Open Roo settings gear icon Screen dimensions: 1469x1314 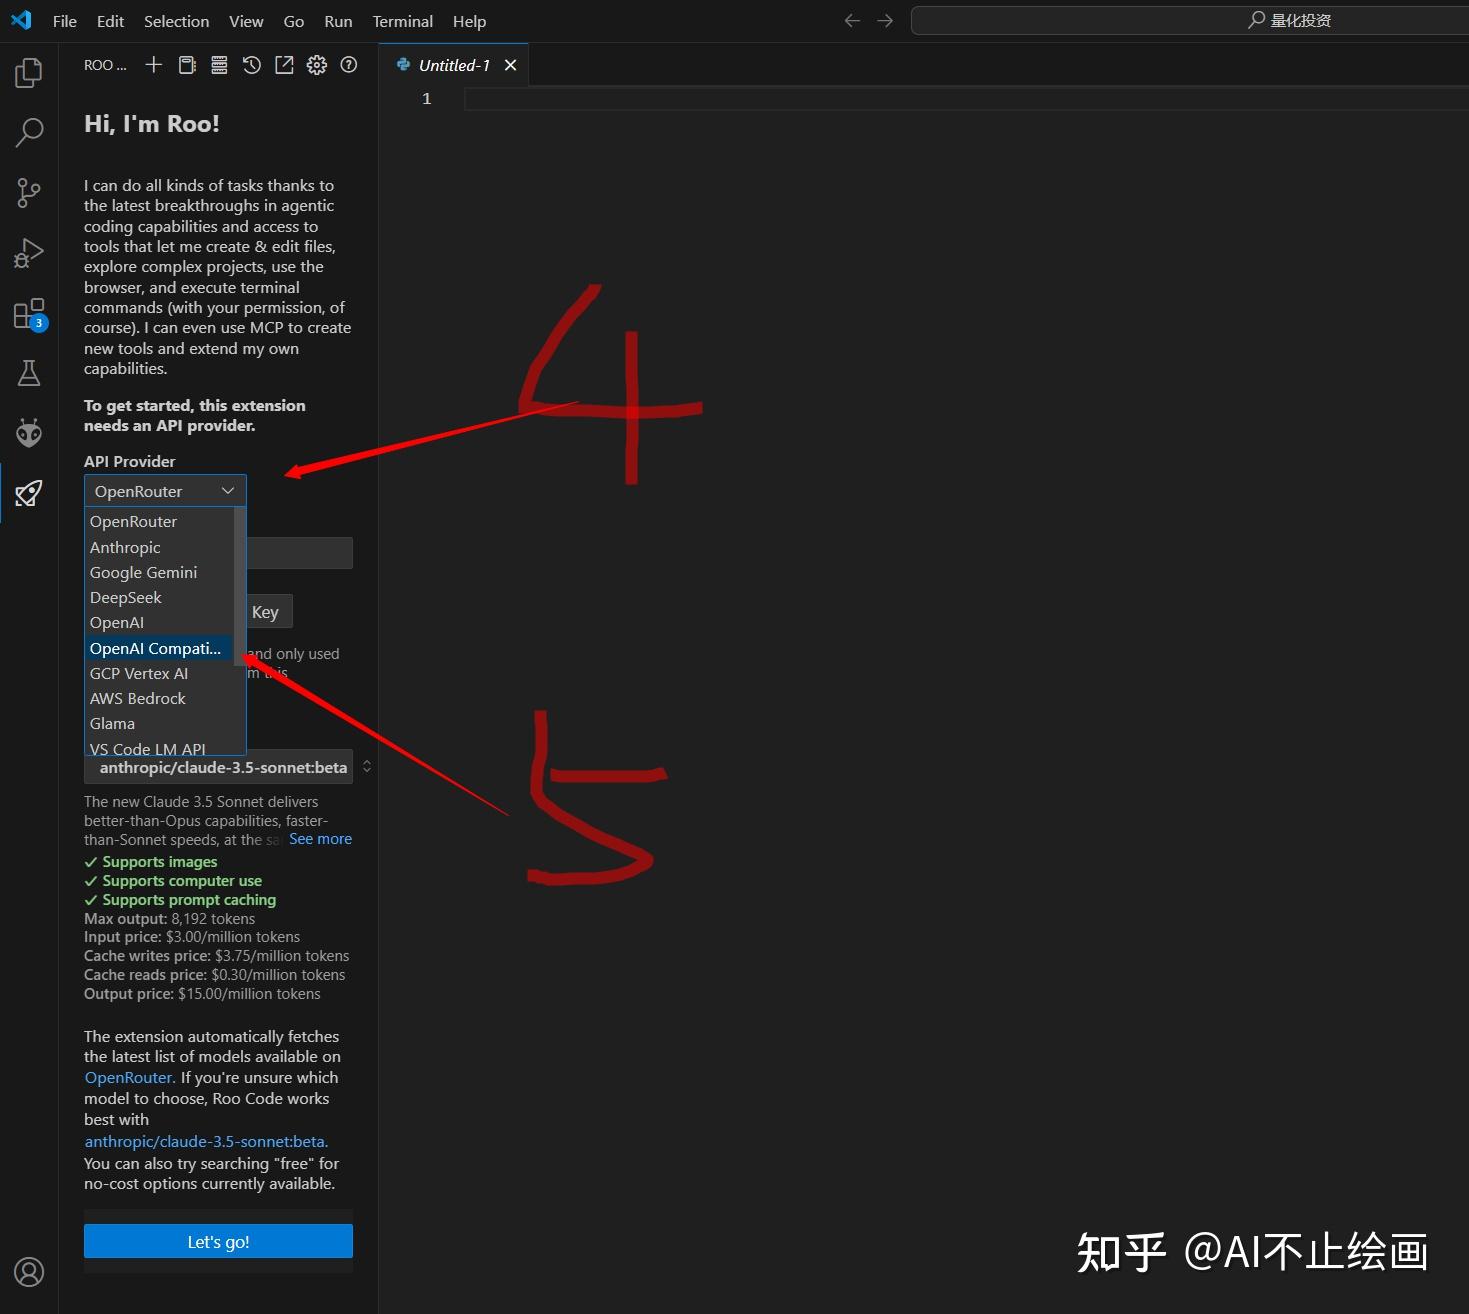pyautogui.click(x=317, y=65)
